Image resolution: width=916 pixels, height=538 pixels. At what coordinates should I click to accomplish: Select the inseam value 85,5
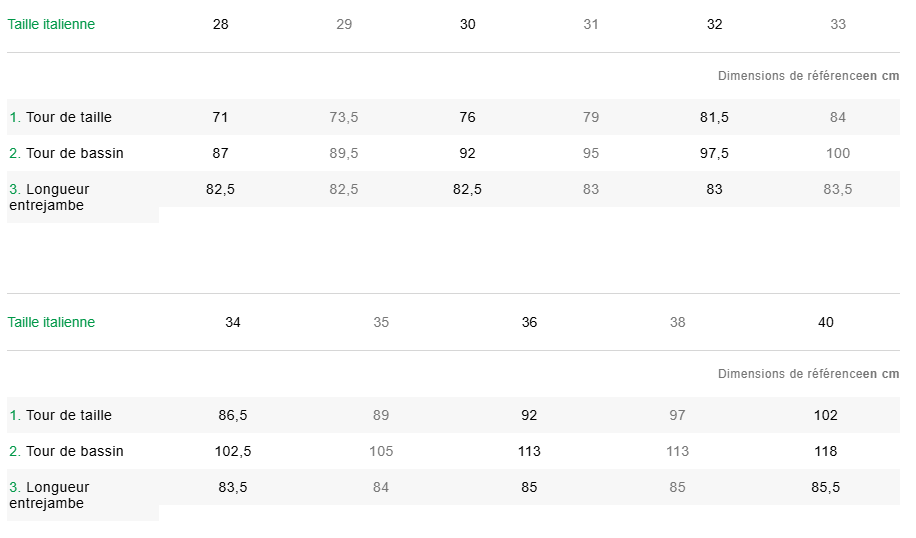pyautogui.click(x=825, y=487)
